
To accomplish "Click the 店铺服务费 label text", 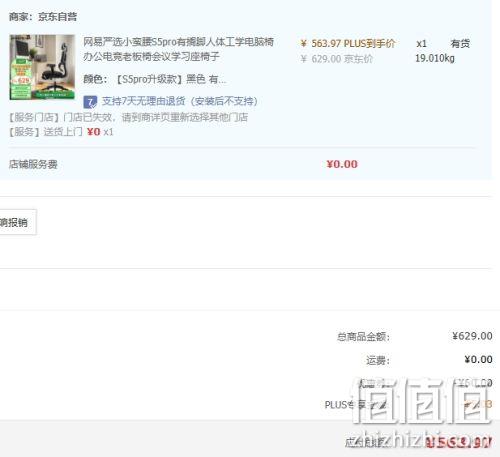I will click(x=33, y=164).
